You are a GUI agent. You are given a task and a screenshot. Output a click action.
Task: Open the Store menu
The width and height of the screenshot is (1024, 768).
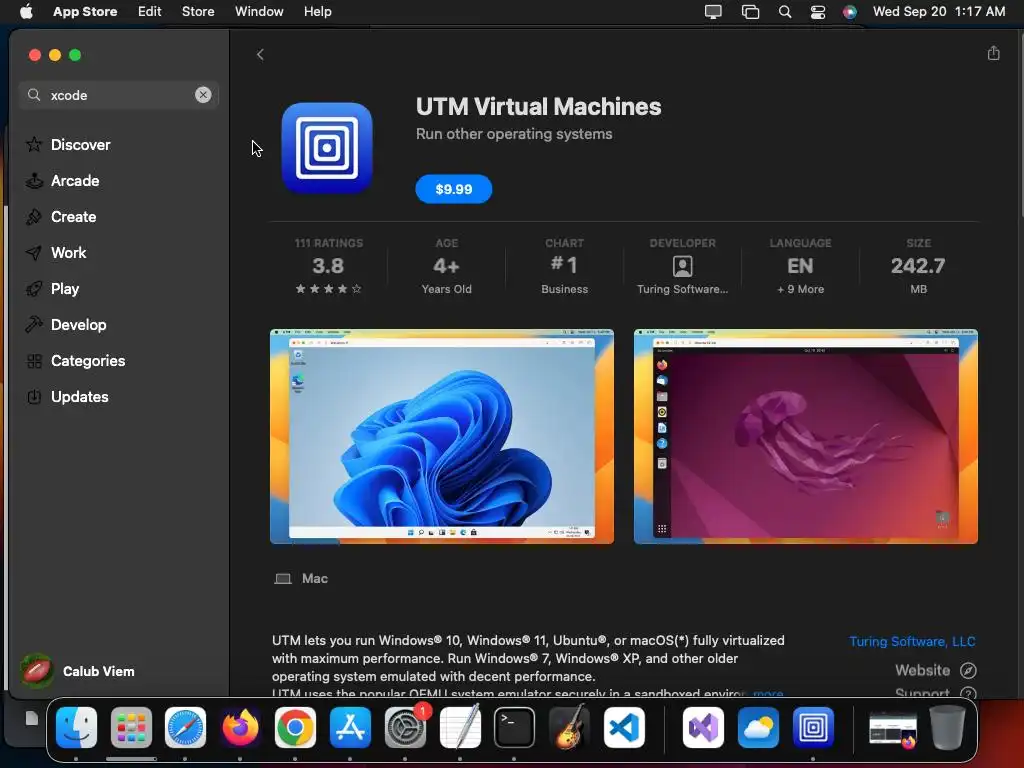point(198,12)
